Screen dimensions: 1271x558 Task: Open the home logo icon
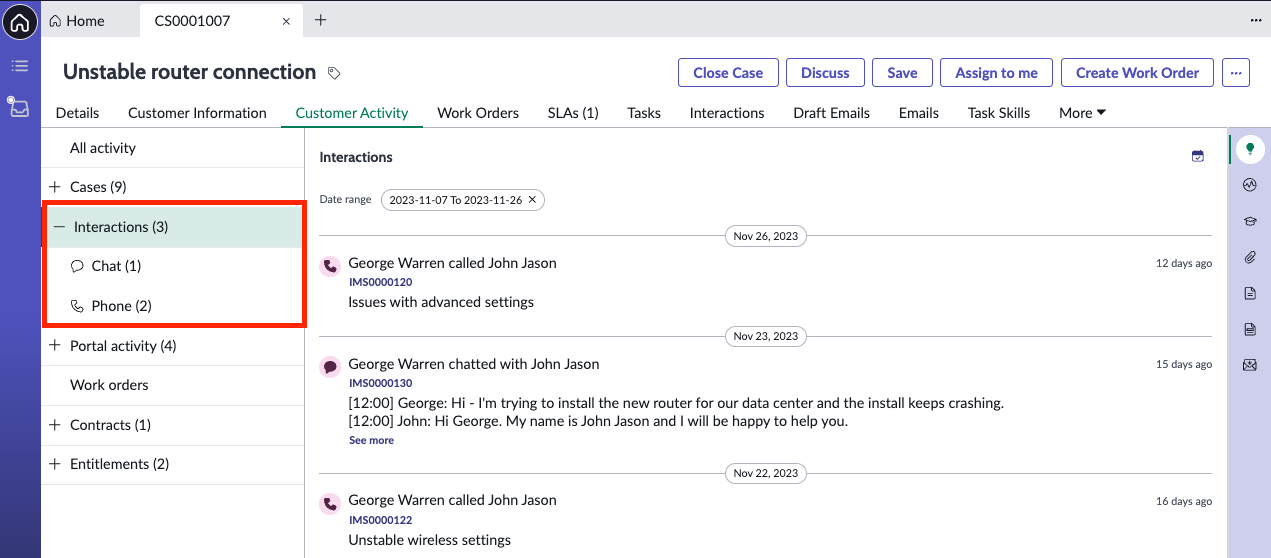pyautogui.click(x=20, y=21)
